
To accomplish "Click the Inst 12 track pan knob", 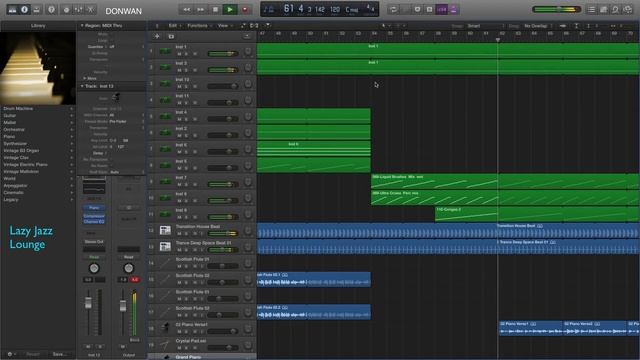I will coord(248,84).
